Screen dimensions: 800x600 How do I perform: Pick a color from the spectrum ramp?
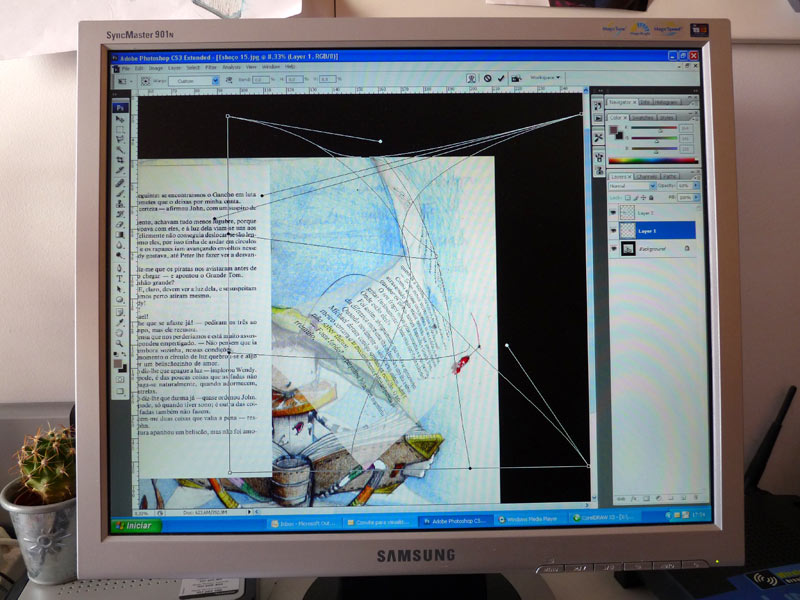click(653, 161)
